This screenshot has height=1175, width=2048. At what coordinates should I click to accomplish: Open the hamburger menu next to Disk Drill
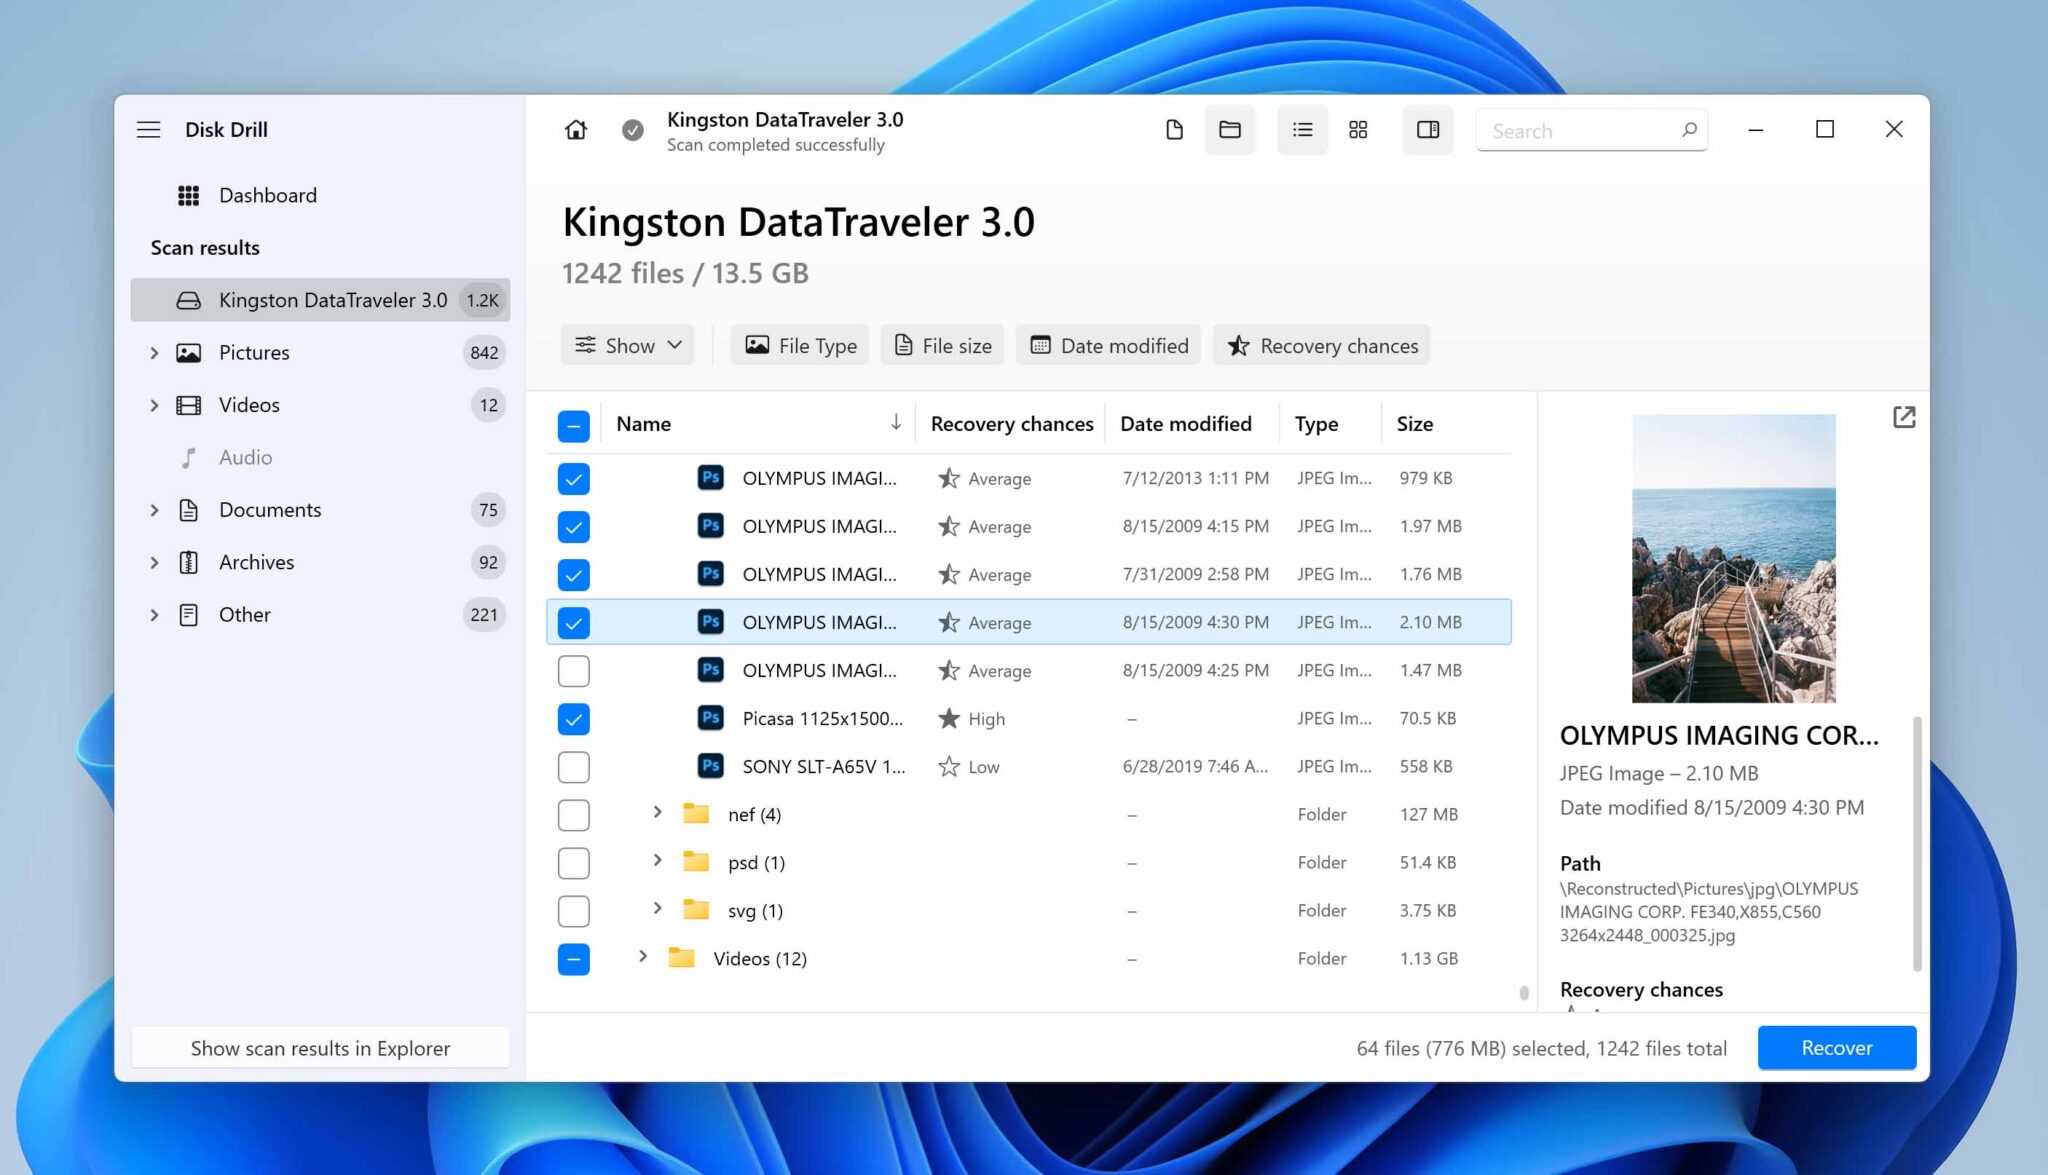point(148,129)
